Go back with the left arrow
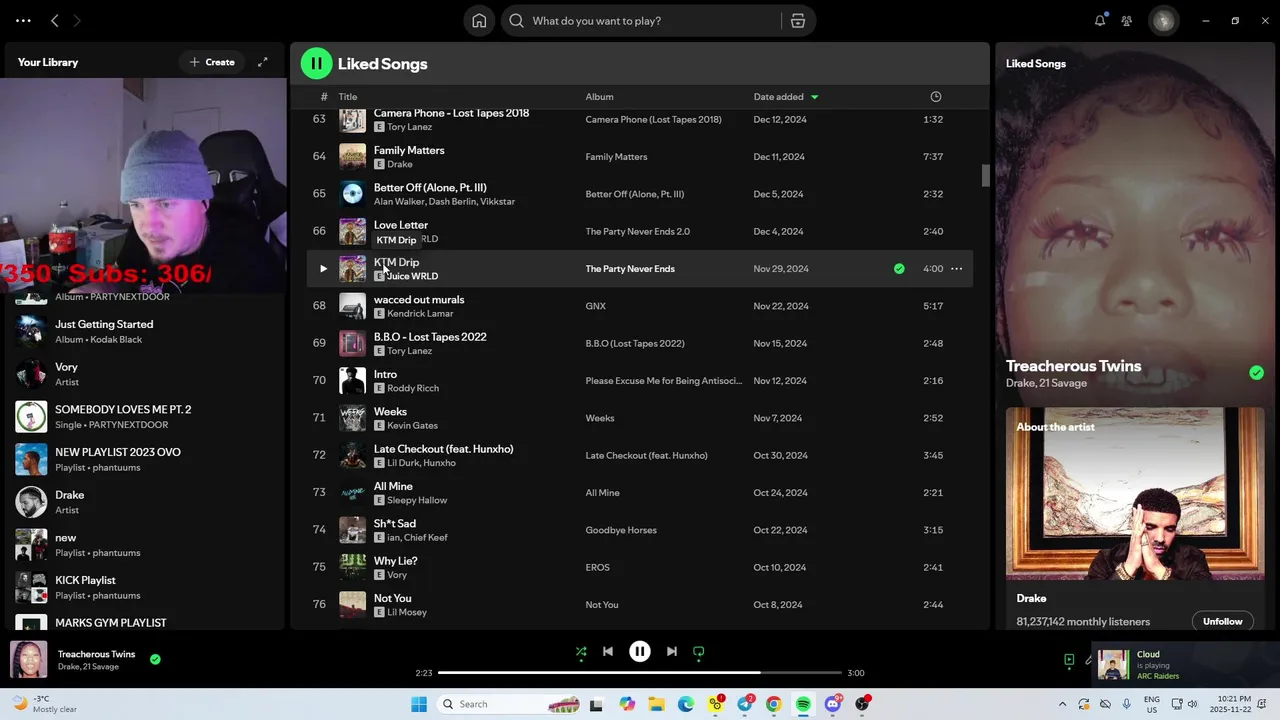The width and height of the screenshot is (1280, 720). pyautogui.click(x=55, y=21)
